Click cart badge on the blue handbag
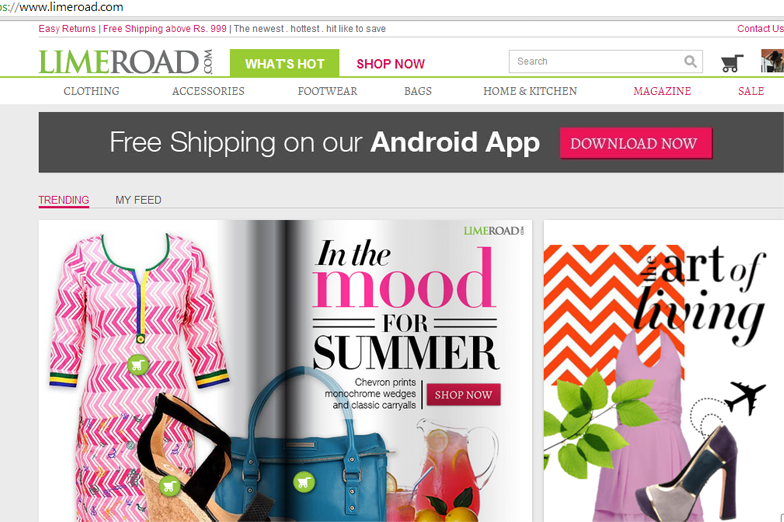The height and width of the screenshot is (522, 784). coord(304,482)
